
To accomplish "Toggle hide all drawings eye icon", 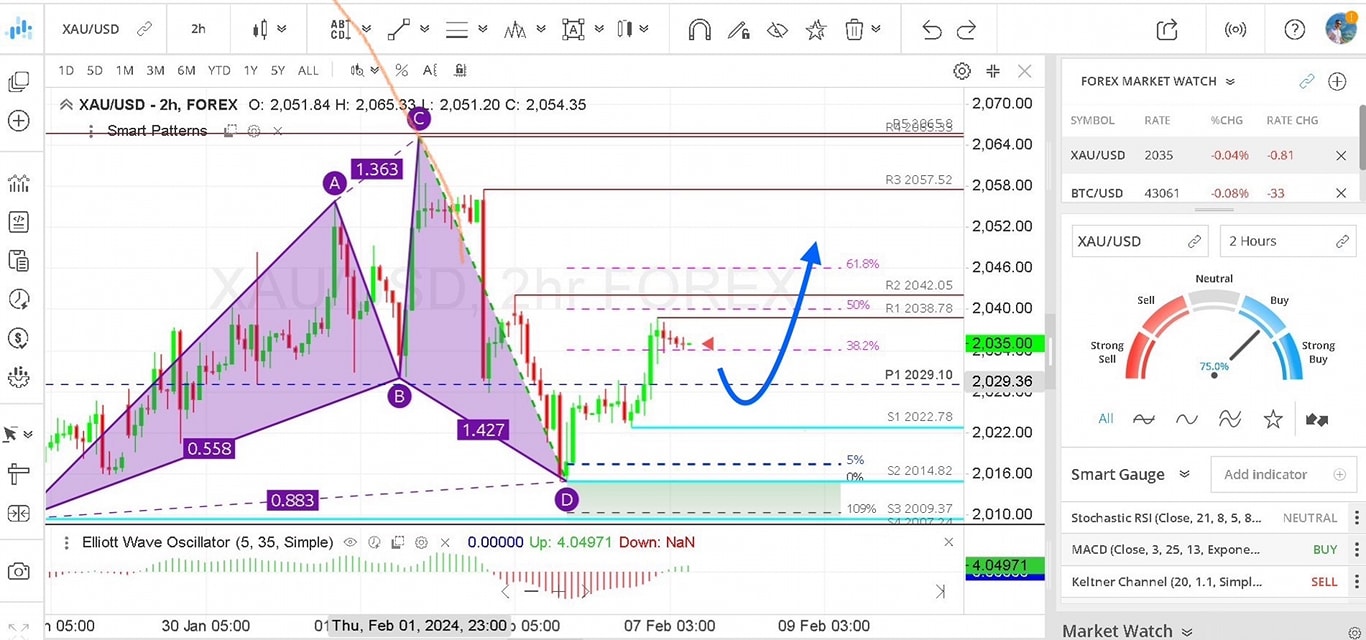I will click(x=777, y=30).
